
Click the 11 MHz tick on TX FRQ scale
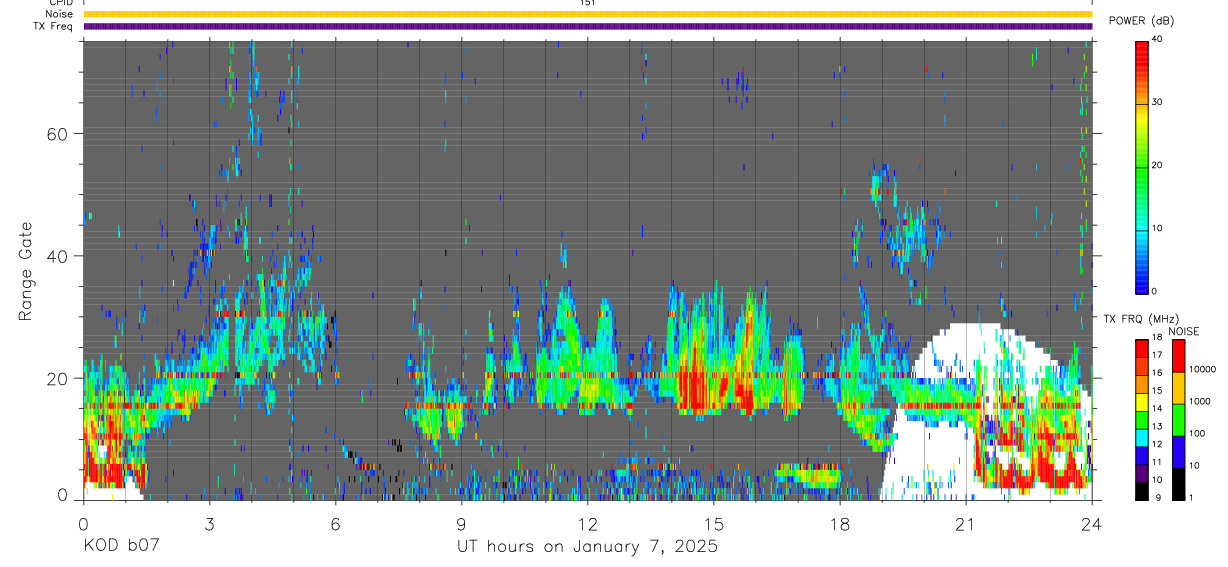coord(1158,462)
